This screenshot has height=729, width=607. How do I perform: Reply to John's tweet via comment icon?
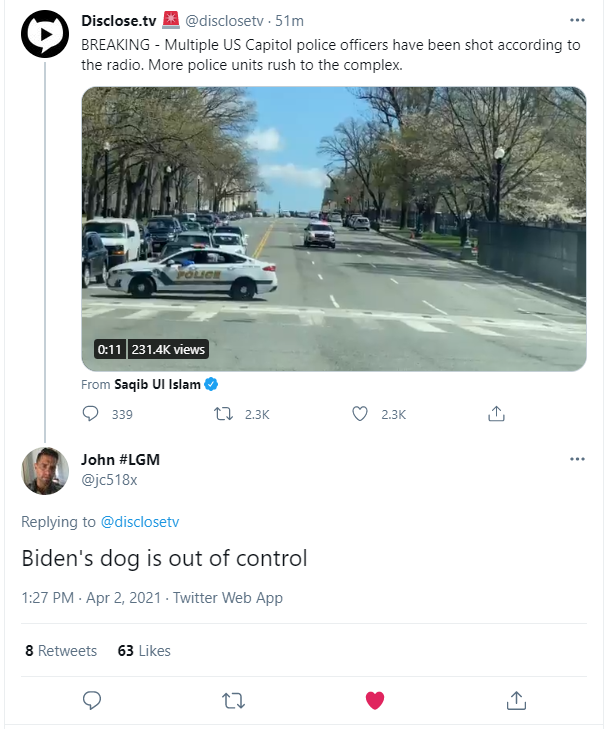point(92,700)
